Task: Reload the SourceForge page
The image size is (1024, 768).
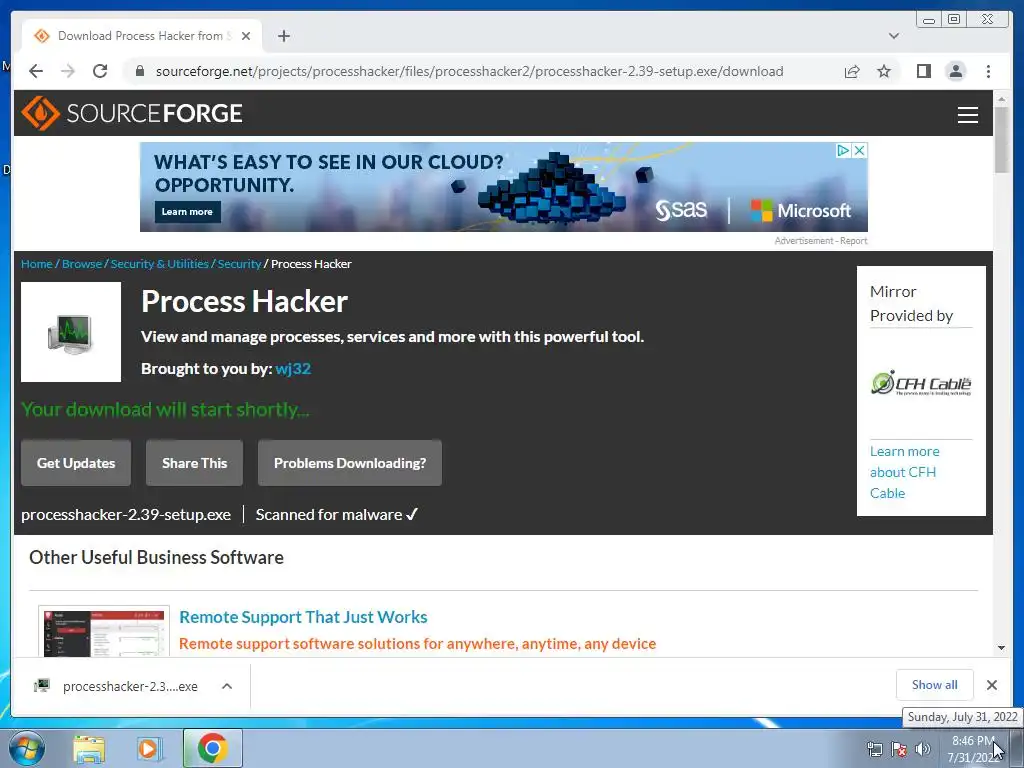Action: pos(100,71)
